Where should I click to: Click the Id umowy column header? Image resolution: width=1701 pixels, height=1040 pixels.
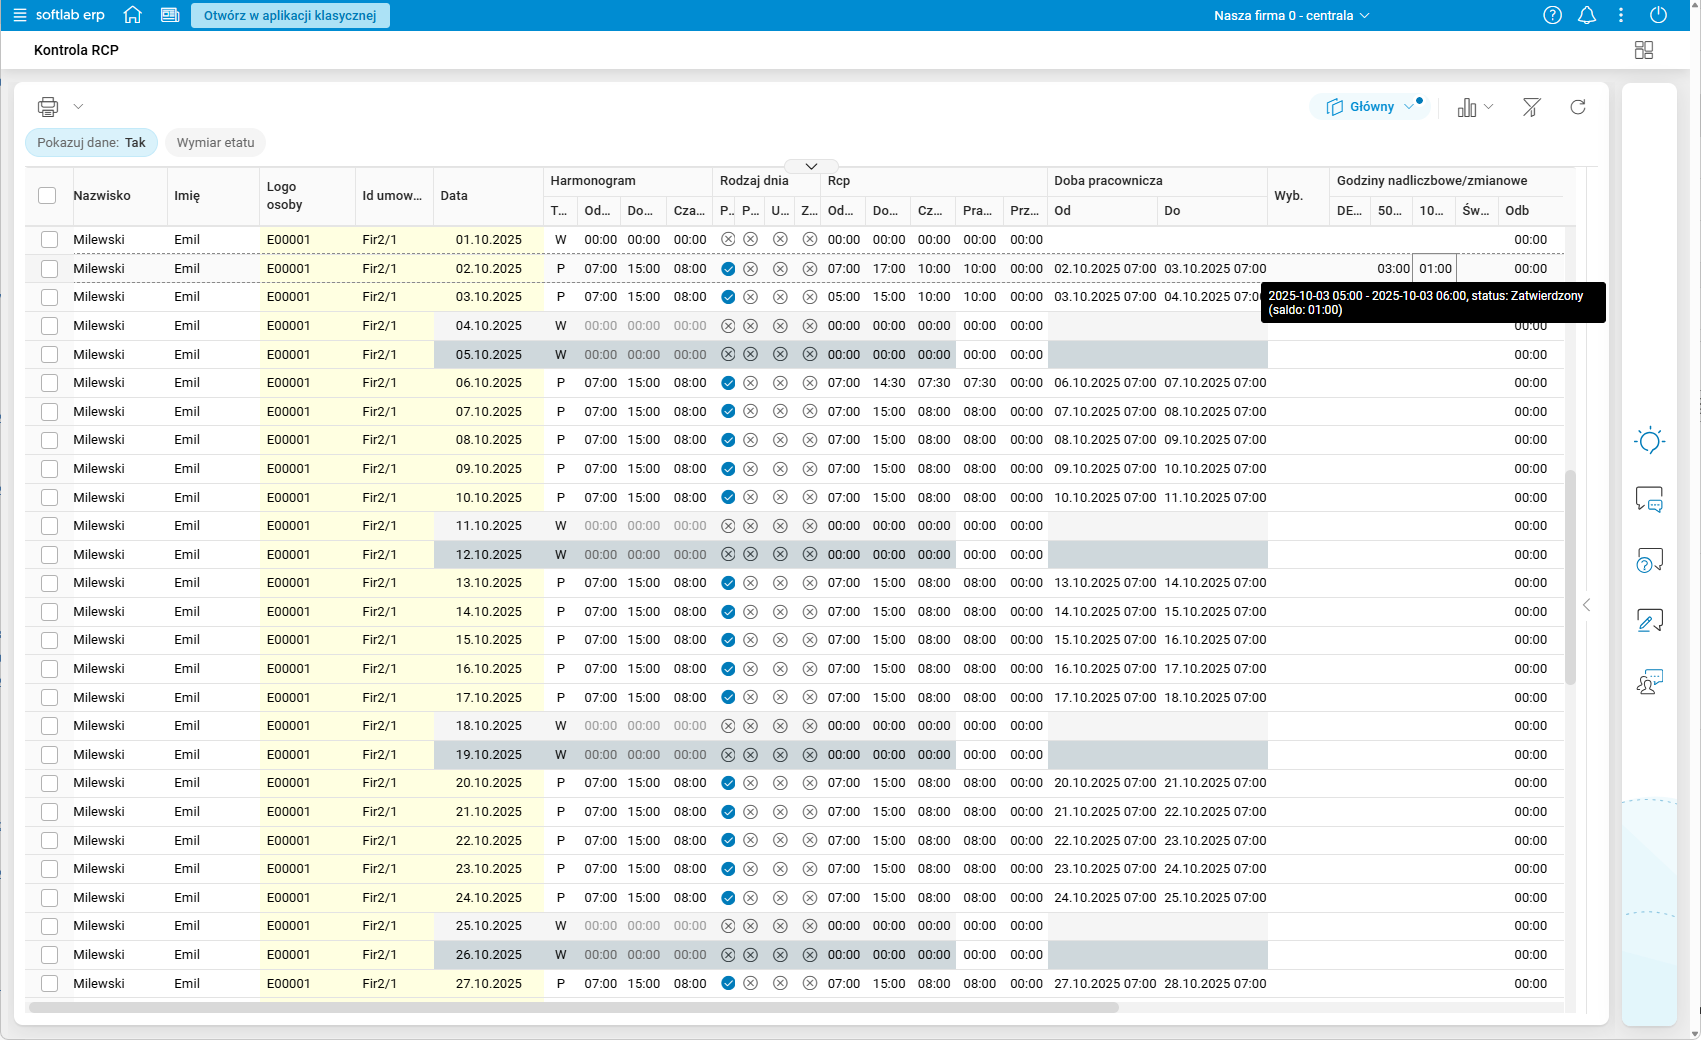(x=392, y=196)
